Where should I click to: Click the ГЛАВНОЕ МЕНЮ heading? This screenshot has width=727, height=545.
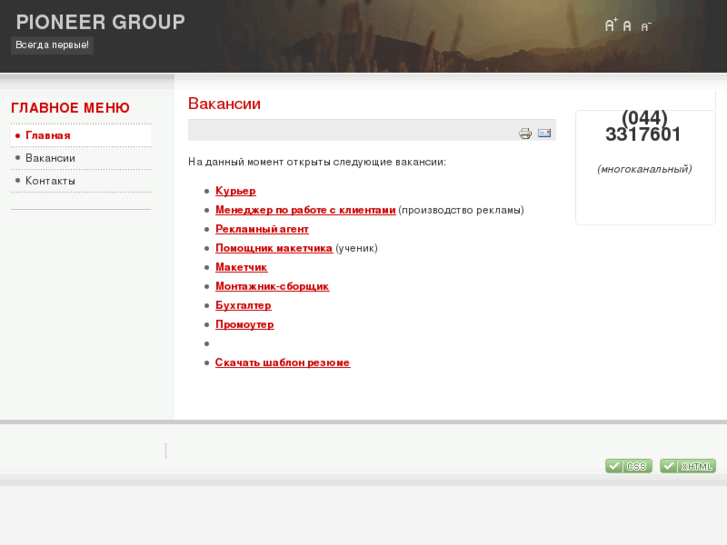tap(70, 108)
